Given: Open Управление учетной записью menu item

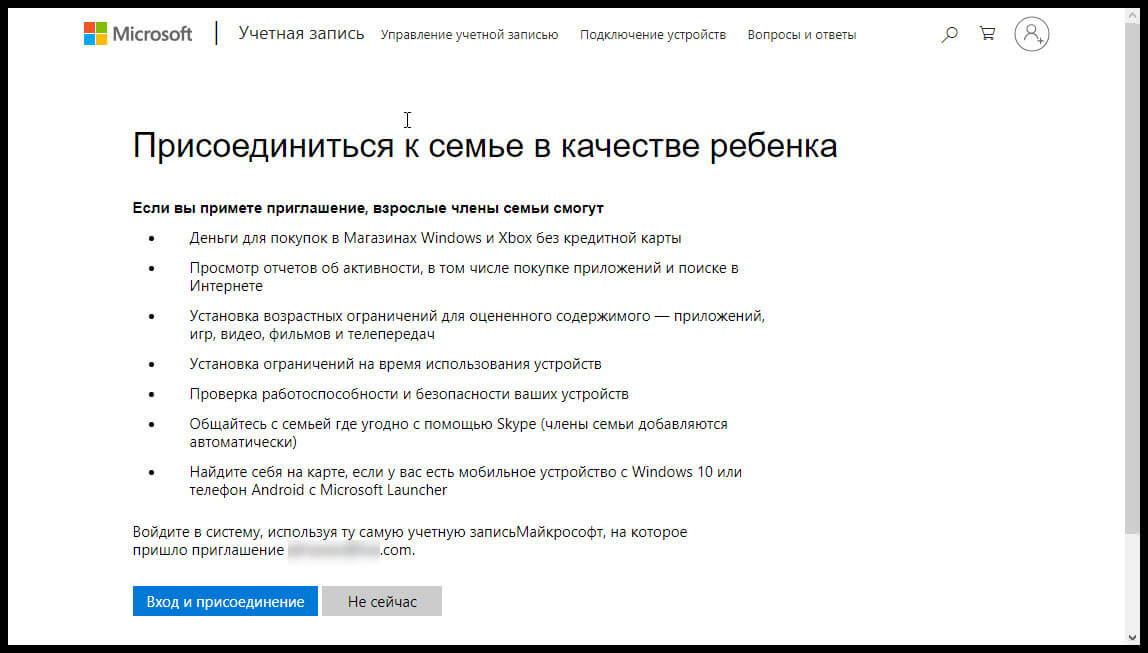Looking at the screenshot, I should pyautogui.click(x=469, y=34).
